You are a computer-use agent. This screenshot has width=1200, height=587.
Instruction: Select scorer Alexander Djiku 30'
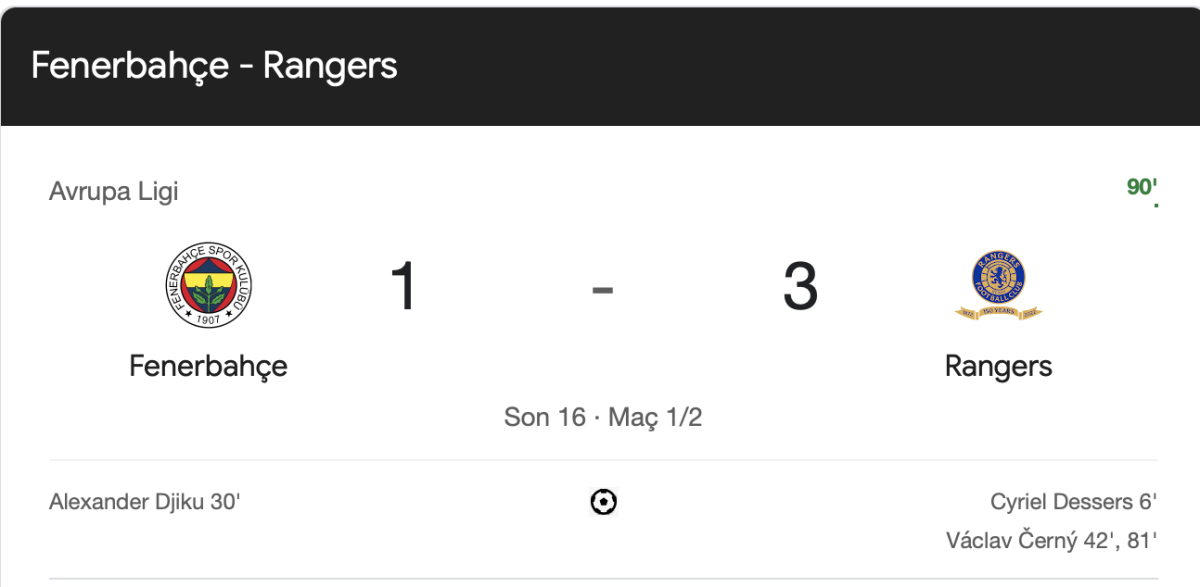[145, 501]
